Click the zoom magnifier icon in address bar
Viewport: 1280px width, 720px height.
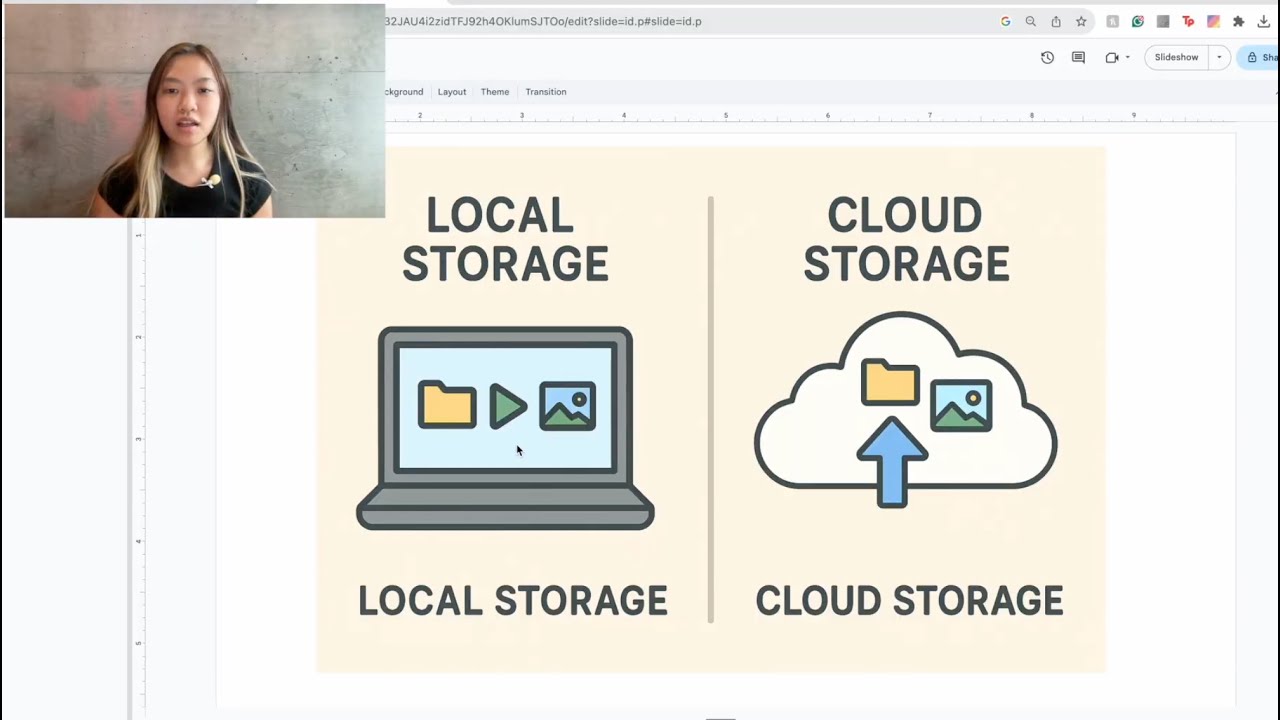point(1030,21)
